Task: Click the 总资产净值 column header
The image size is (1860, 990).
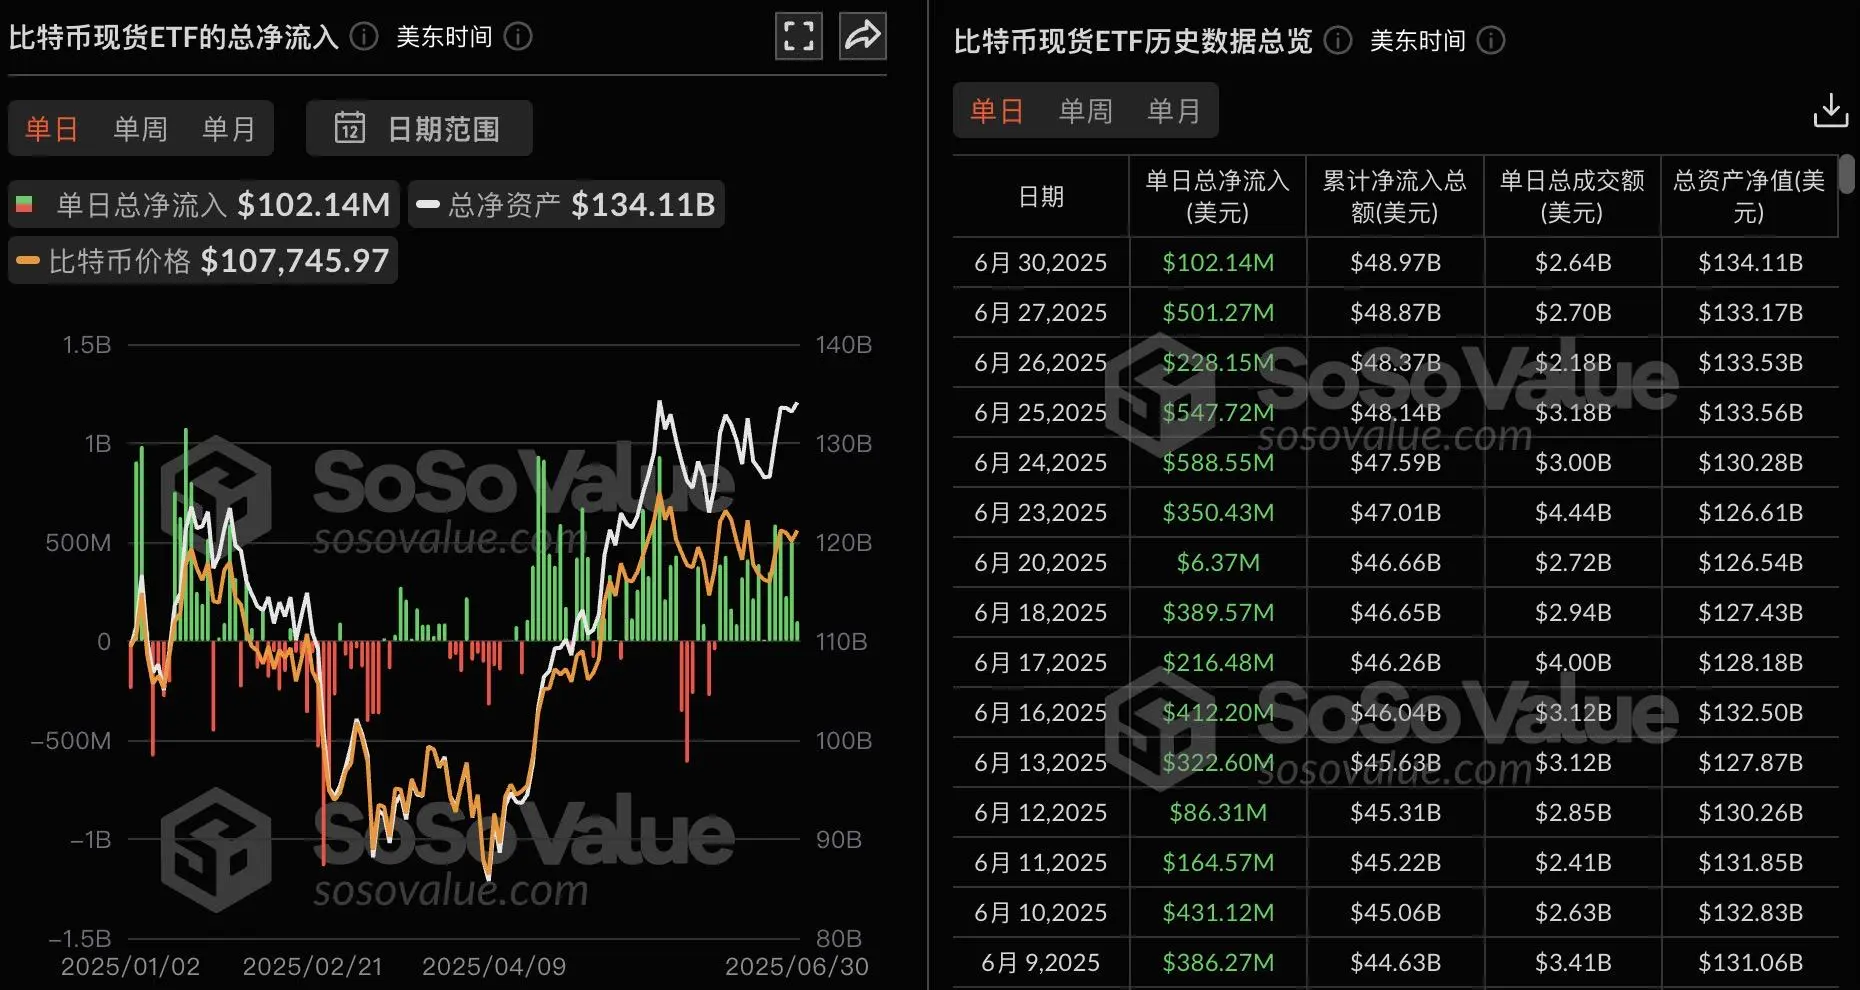Action: pos(1750,196)
